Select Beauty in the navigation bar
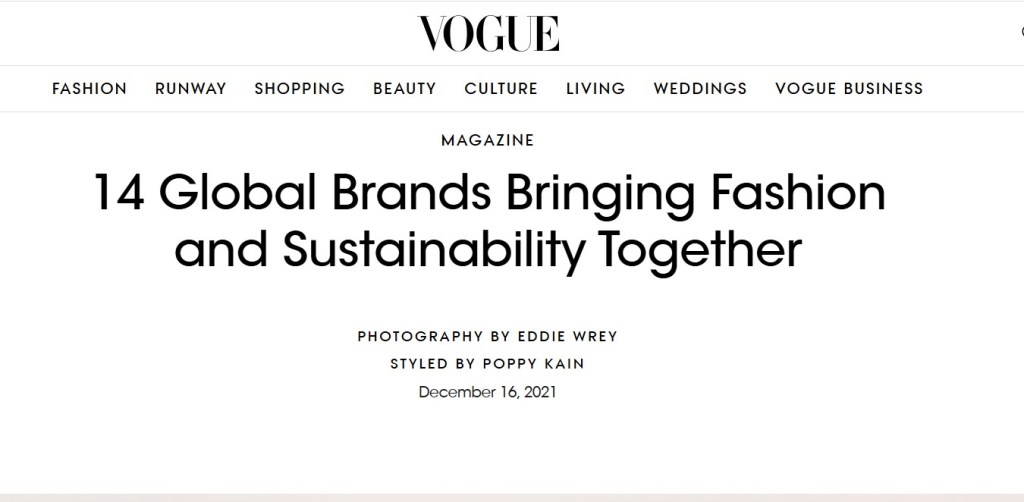1024x502 pixels. (404, 88)
